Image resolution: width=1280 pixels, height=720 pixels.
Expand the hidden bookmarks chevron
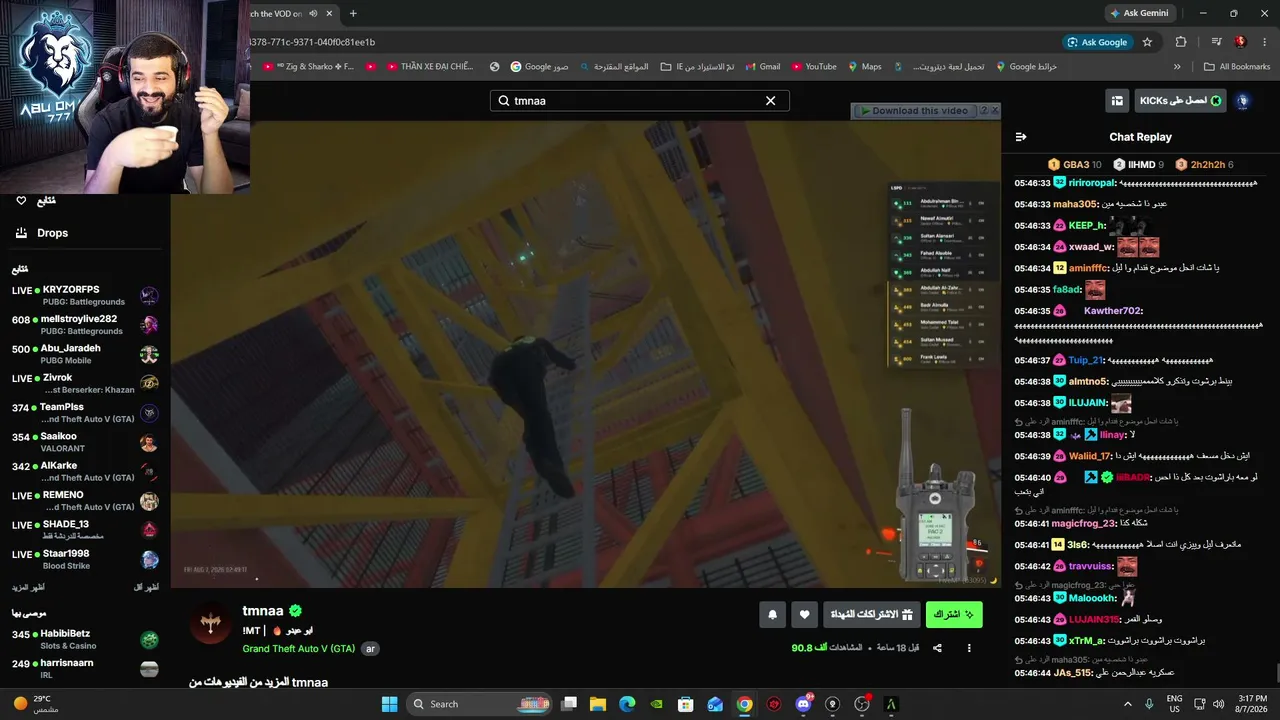click(x=1177, y=67)
